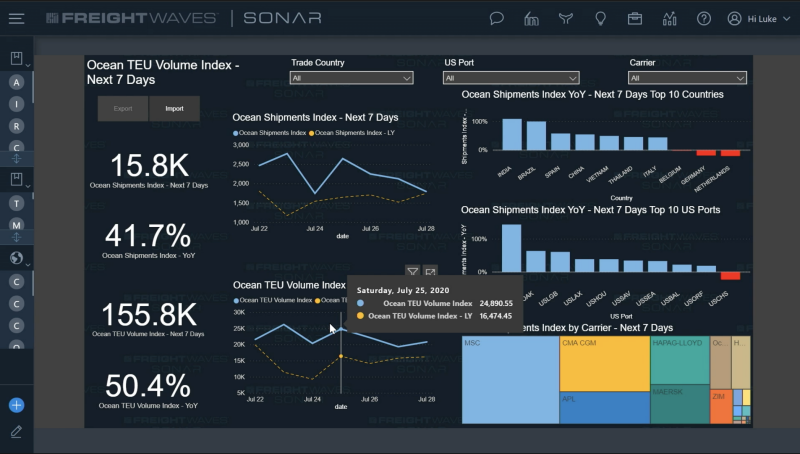The width and height of the screenshot is (800, 454).
Task: Toggle the blue Ocean TEU Volume Index legend
Action: pyautogui.click(x=271, y=300)
